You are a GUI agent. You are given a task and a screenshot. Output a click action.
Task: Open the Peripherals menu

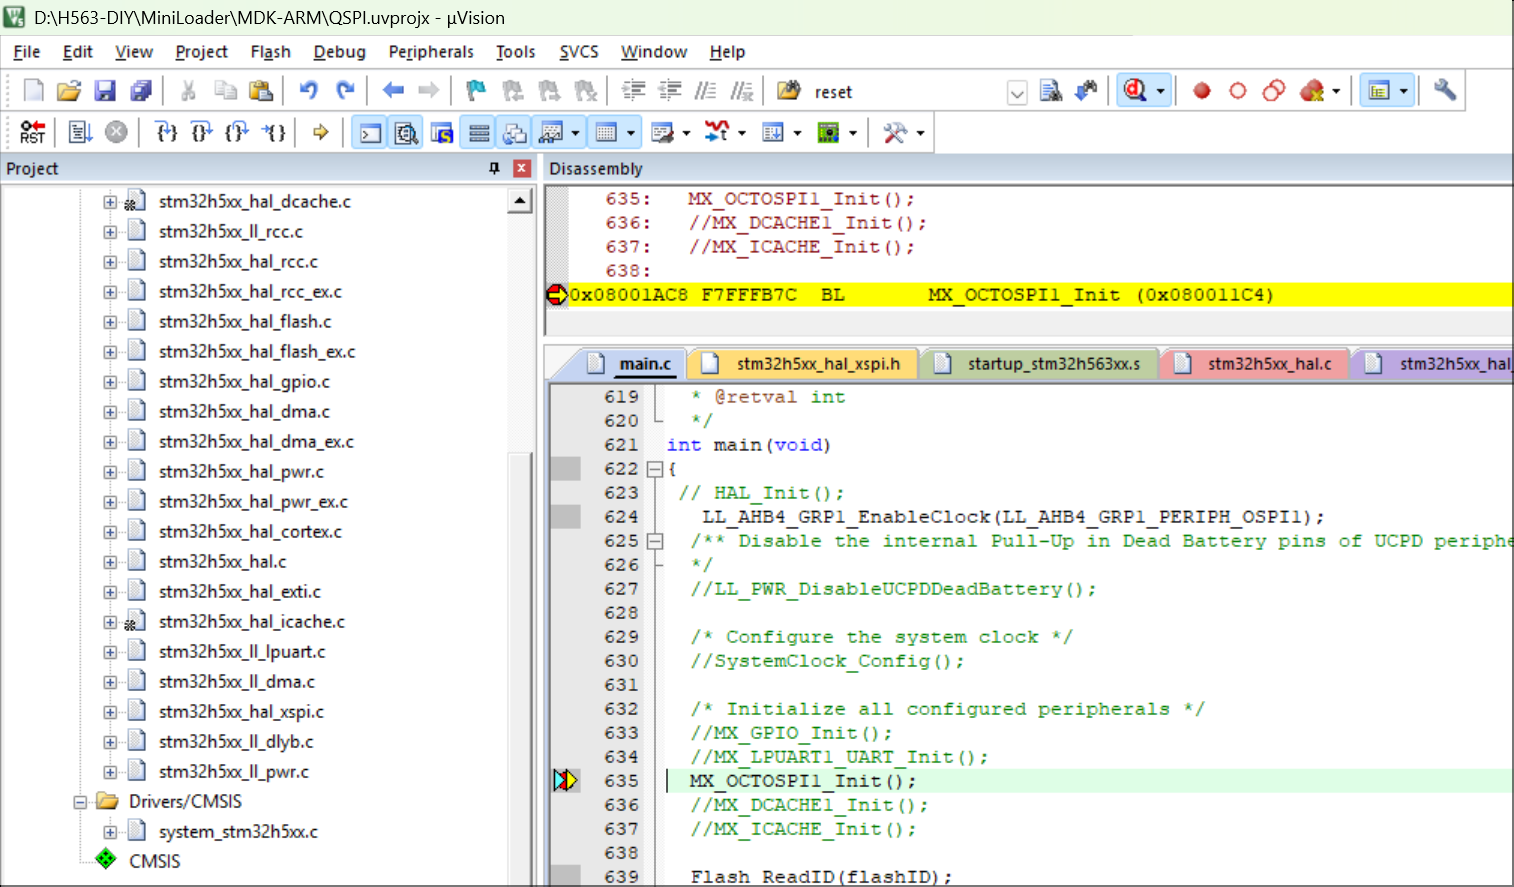[x=431, y=52]
